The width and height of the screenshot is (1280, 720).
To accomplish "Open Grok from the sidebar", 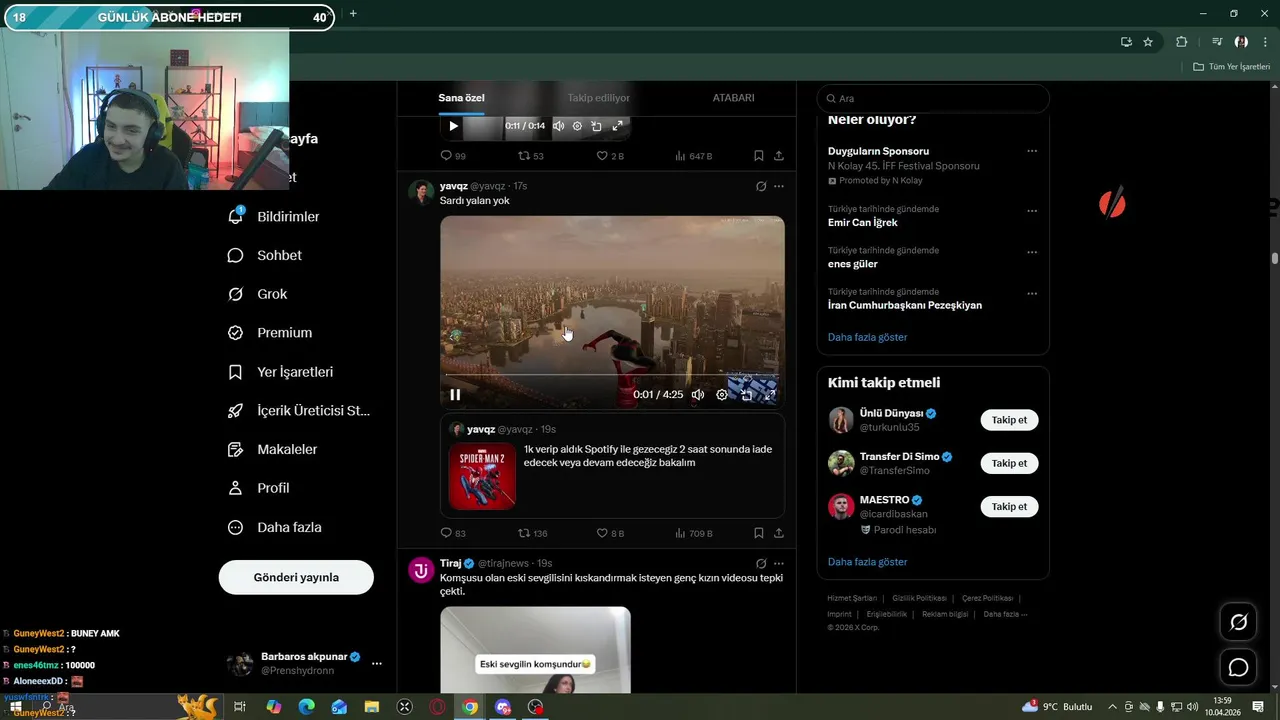I will [258, 294].
